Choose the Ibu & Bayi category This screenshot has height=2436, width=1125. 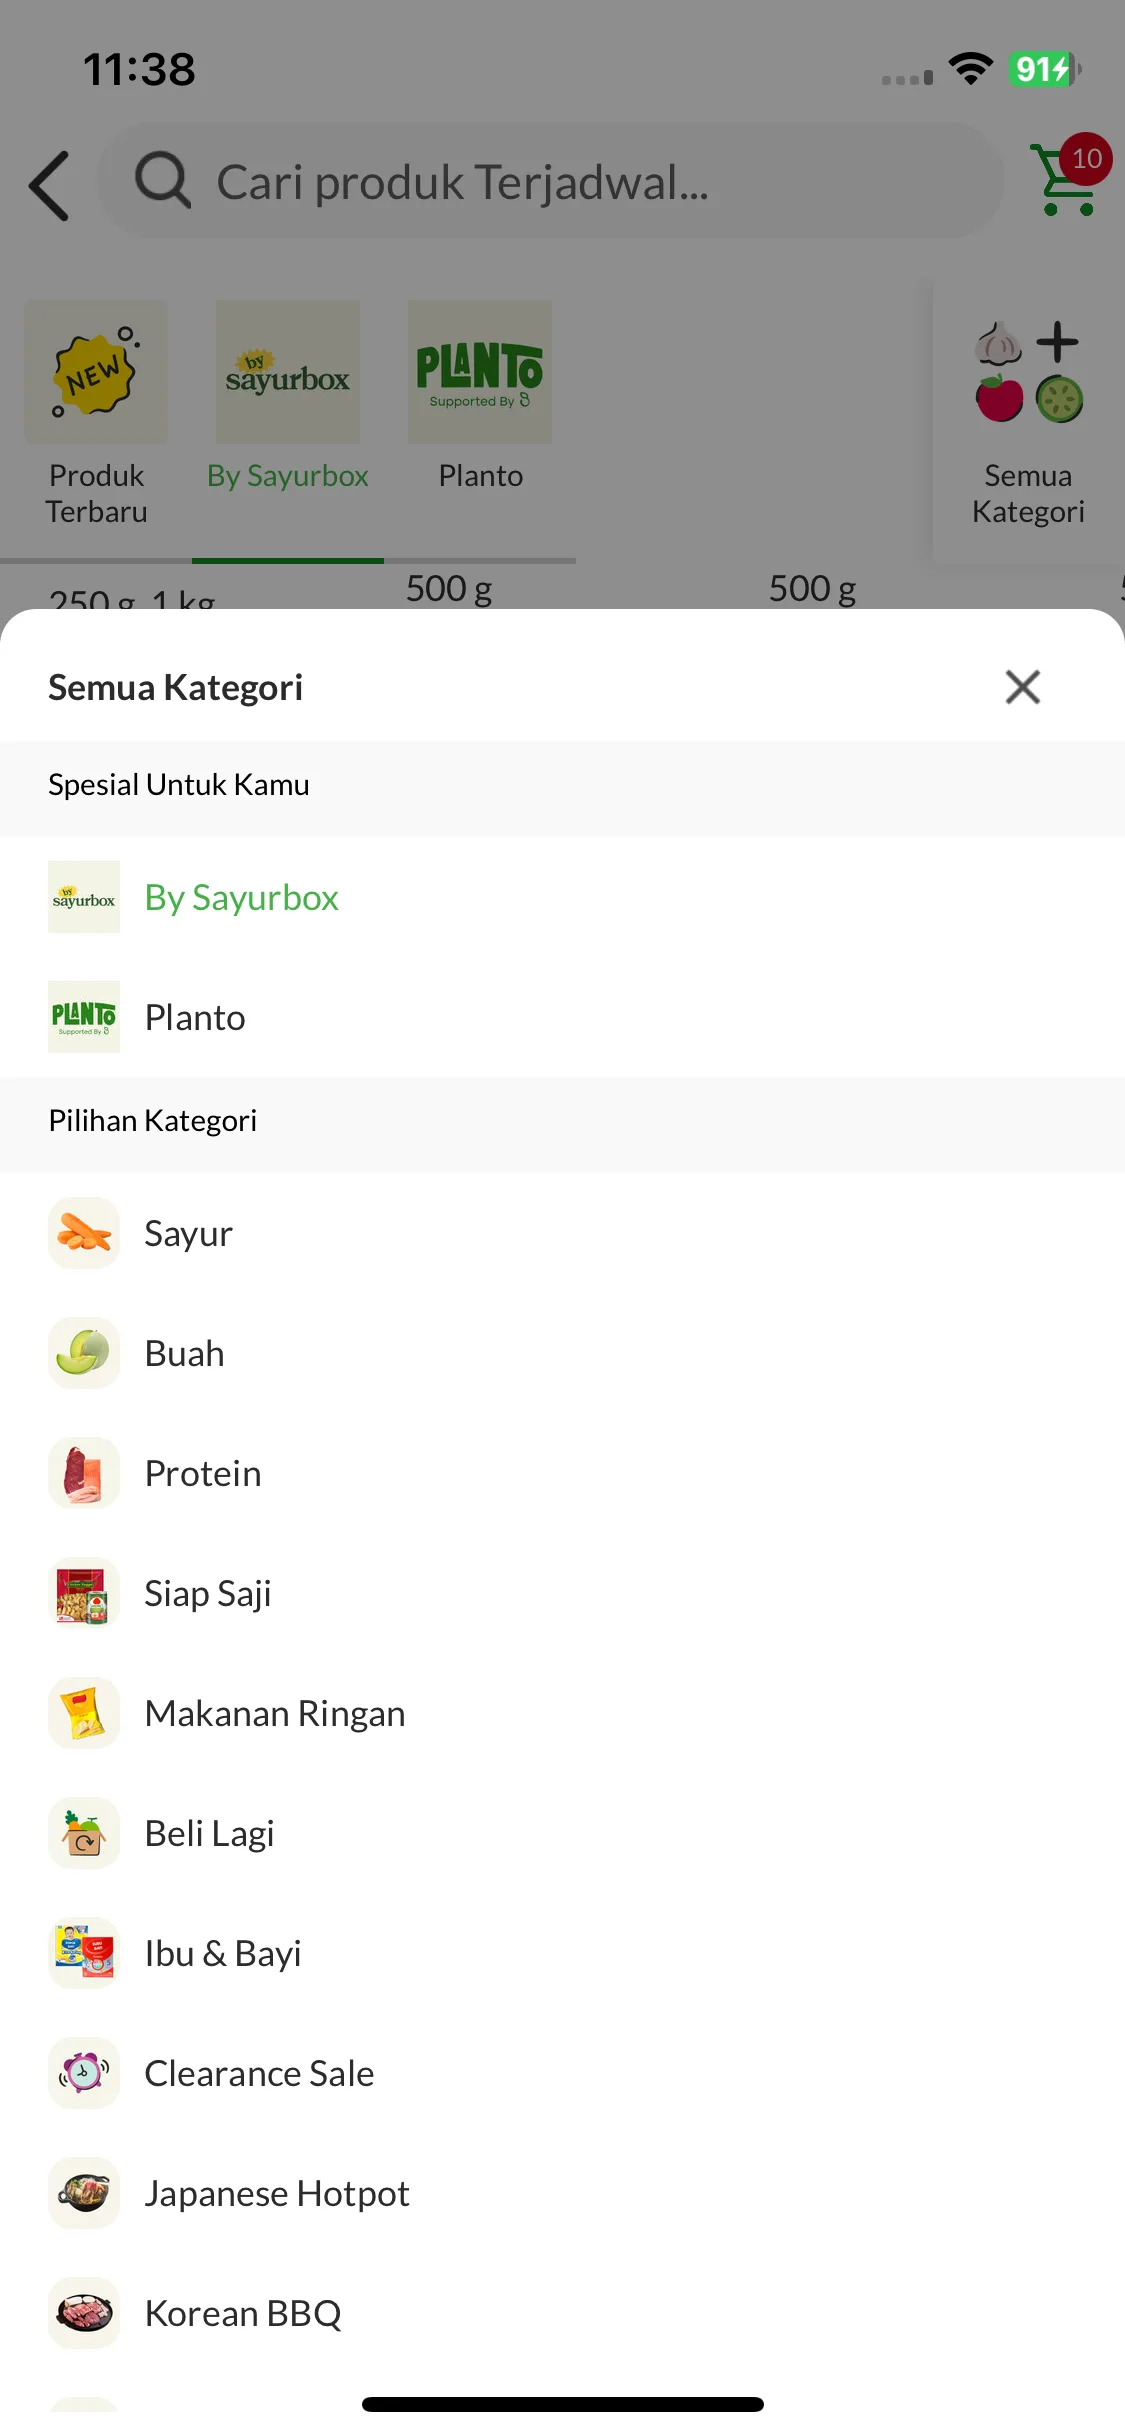pyautogui.click(x=562, y=1953)
